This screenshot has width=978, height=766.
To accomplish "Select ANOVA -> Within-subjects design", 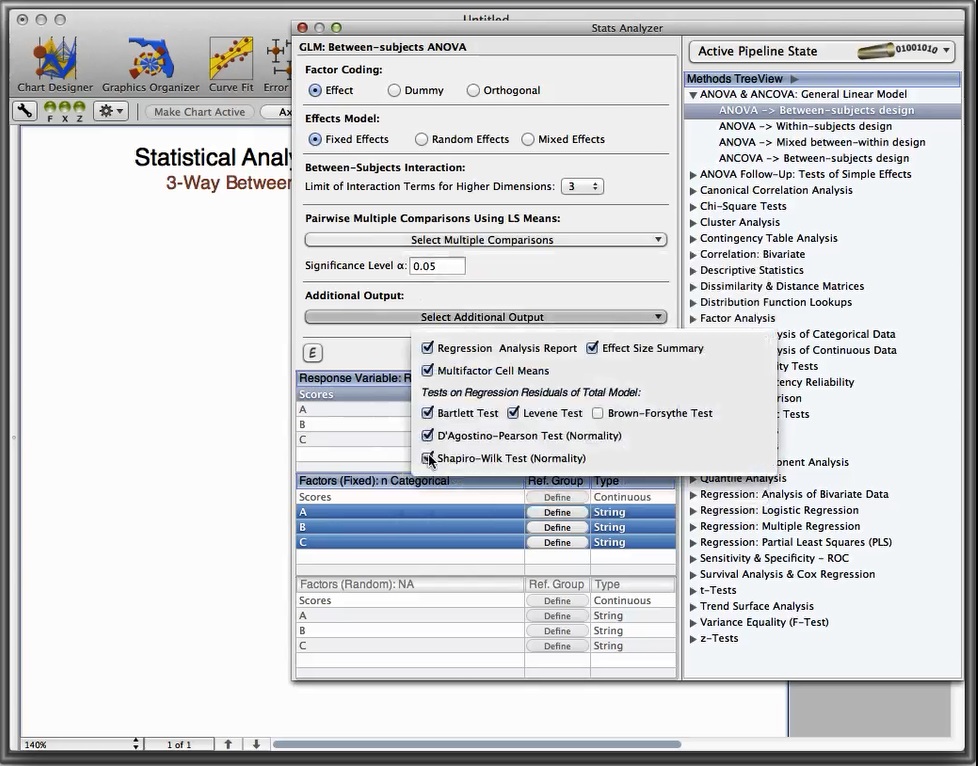I will point(805,127).
